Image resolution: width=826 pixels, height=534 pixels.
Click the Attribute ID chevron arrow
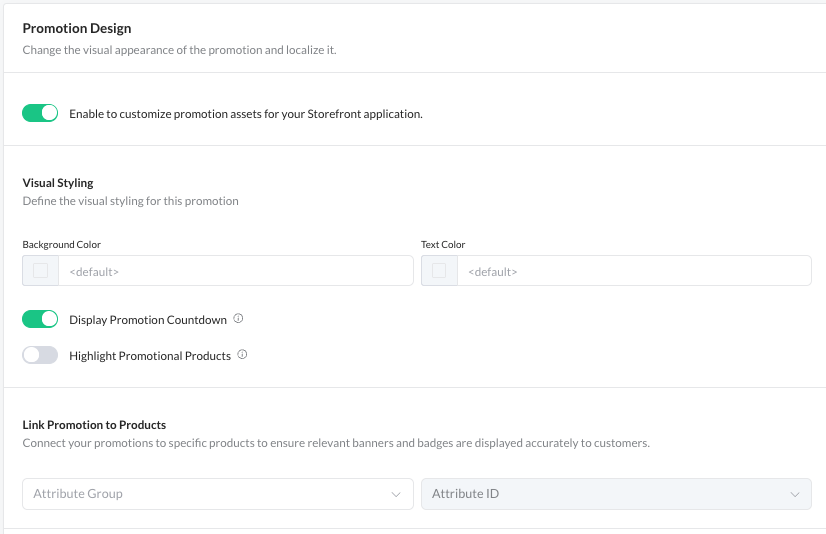pyautogui.click(x=795, y=495)
